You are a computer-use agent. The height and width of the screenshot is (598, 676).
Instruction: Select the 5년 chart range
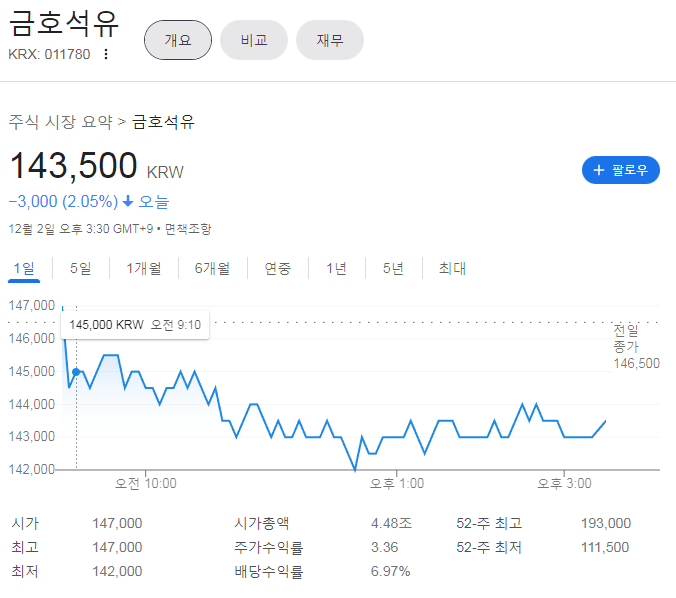pyautogui.click(x=393, y=269)
